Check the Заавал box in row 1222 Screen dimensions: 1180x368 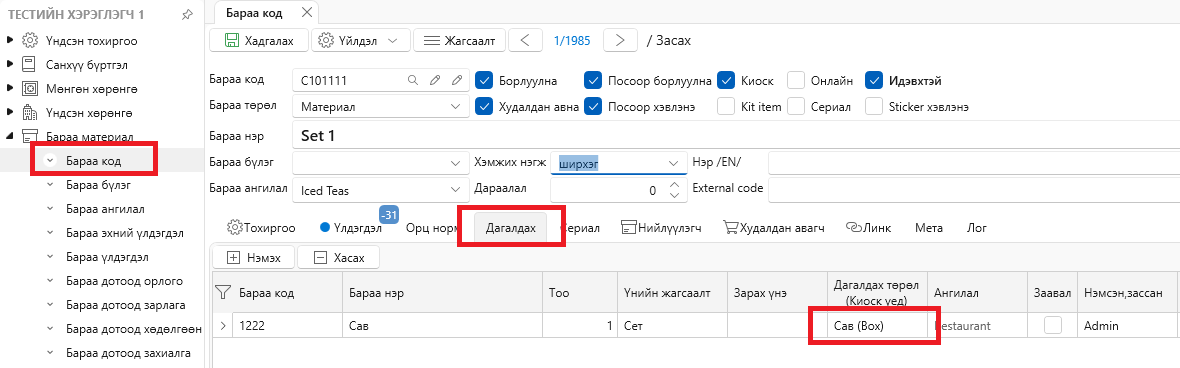click(1052, 326)
